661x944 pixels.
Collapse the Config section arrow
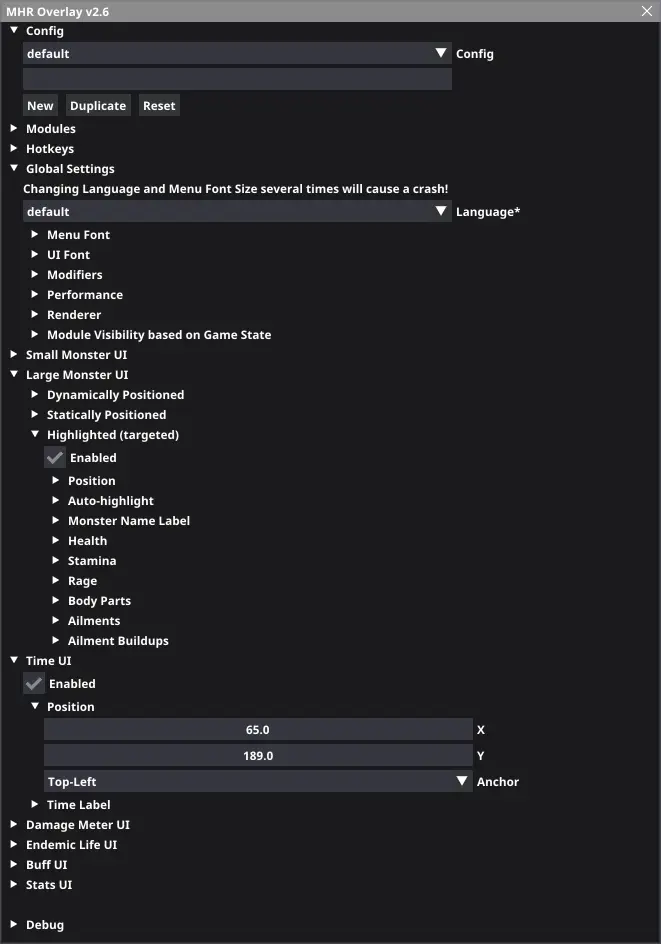(14, 31)
